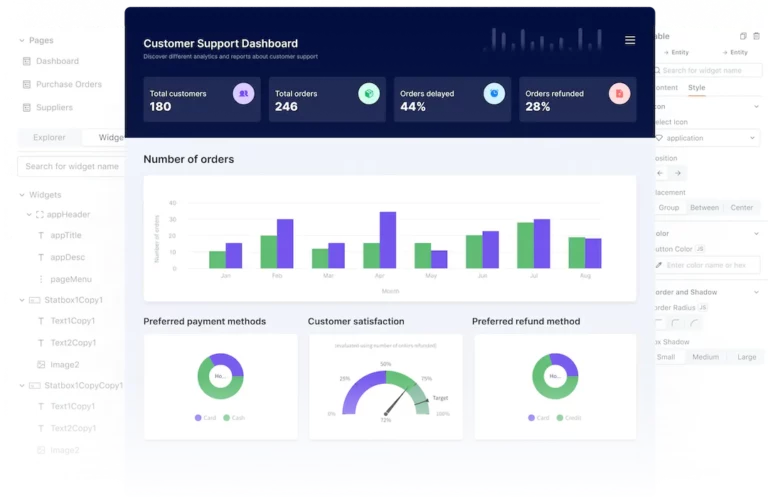Click the copy widget icon in property pane
768x501 pixels.
pos(742,36)
